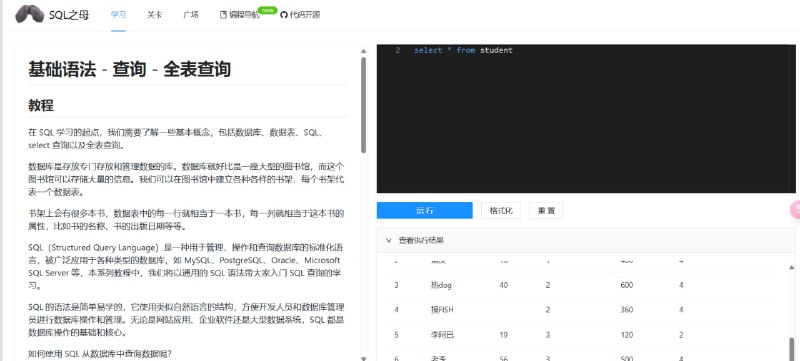Click the age value 40 in results
The width and height of the screenshot is (800, 361).
(x=504, y=285)
